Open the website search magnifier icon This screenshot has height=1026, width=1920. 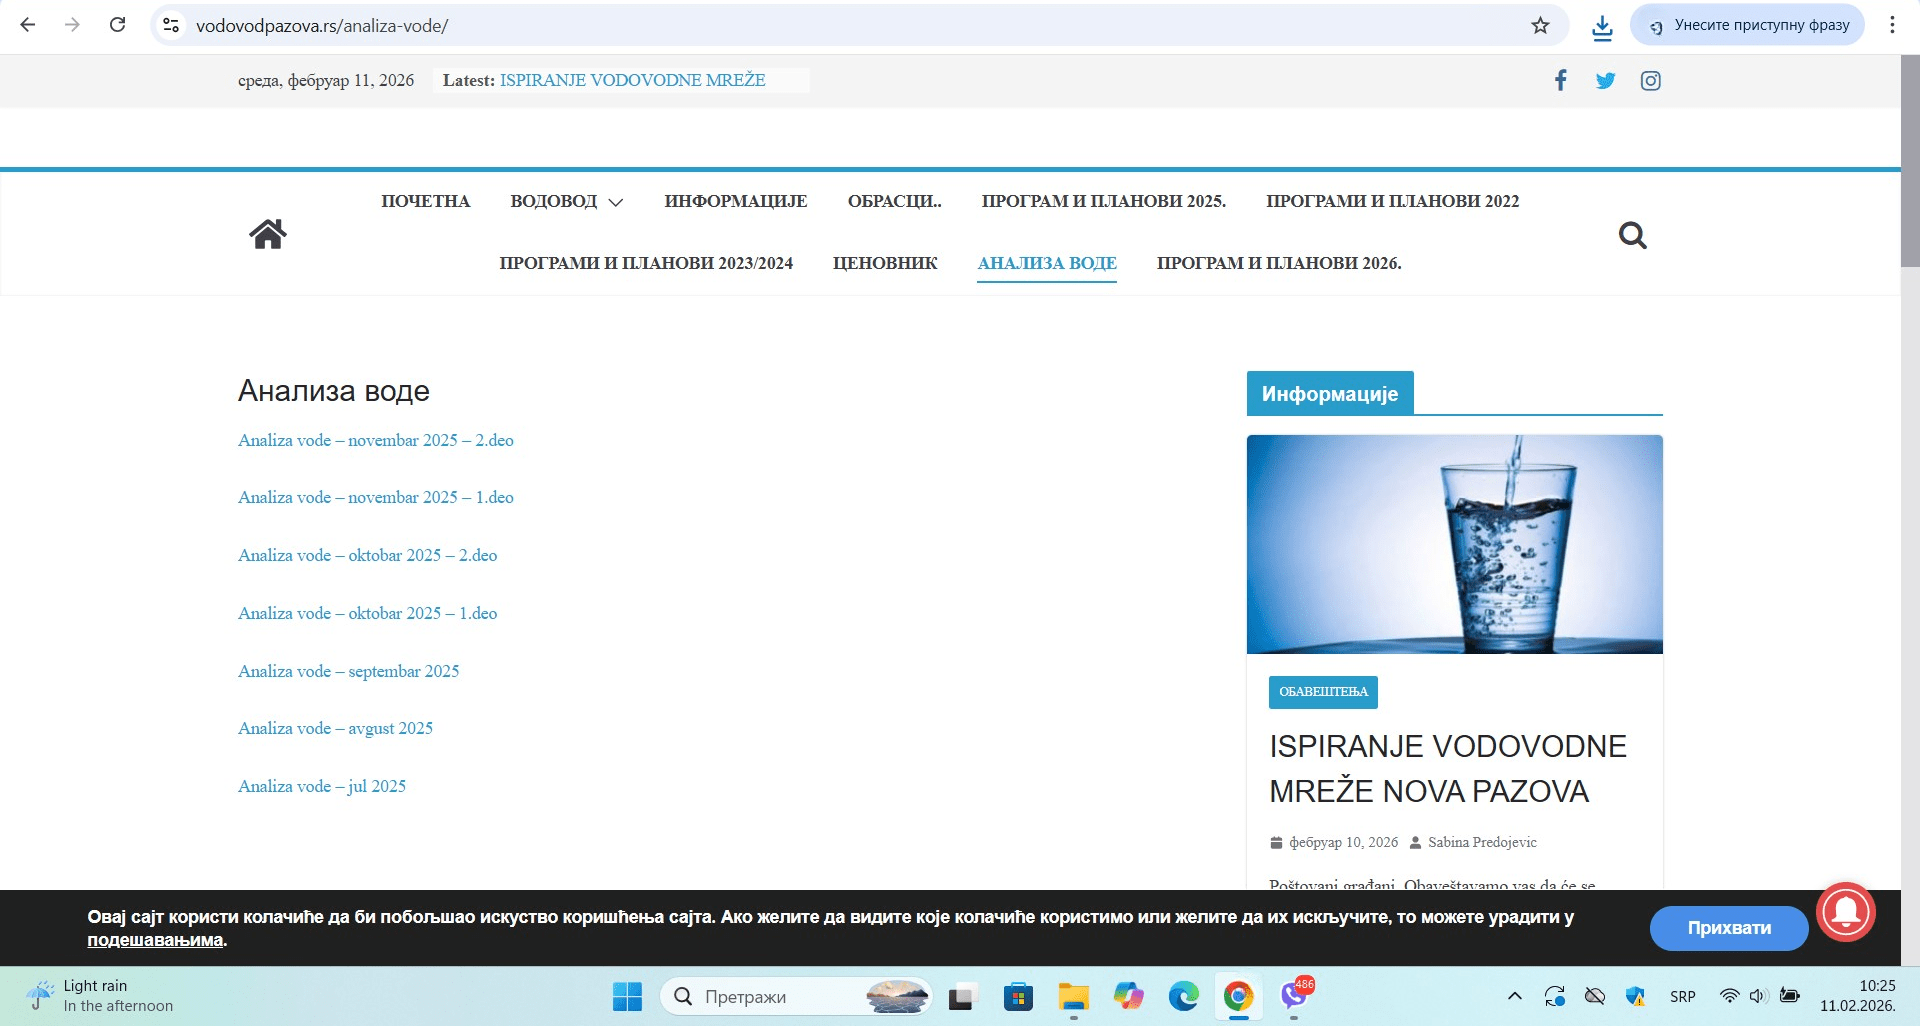[x=1632, y=235]
